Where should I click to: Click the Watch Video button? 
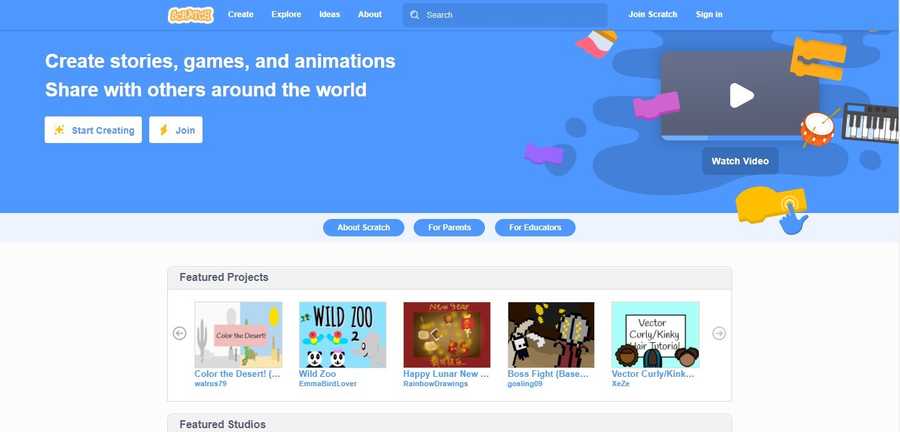click(x=740, y=161)
